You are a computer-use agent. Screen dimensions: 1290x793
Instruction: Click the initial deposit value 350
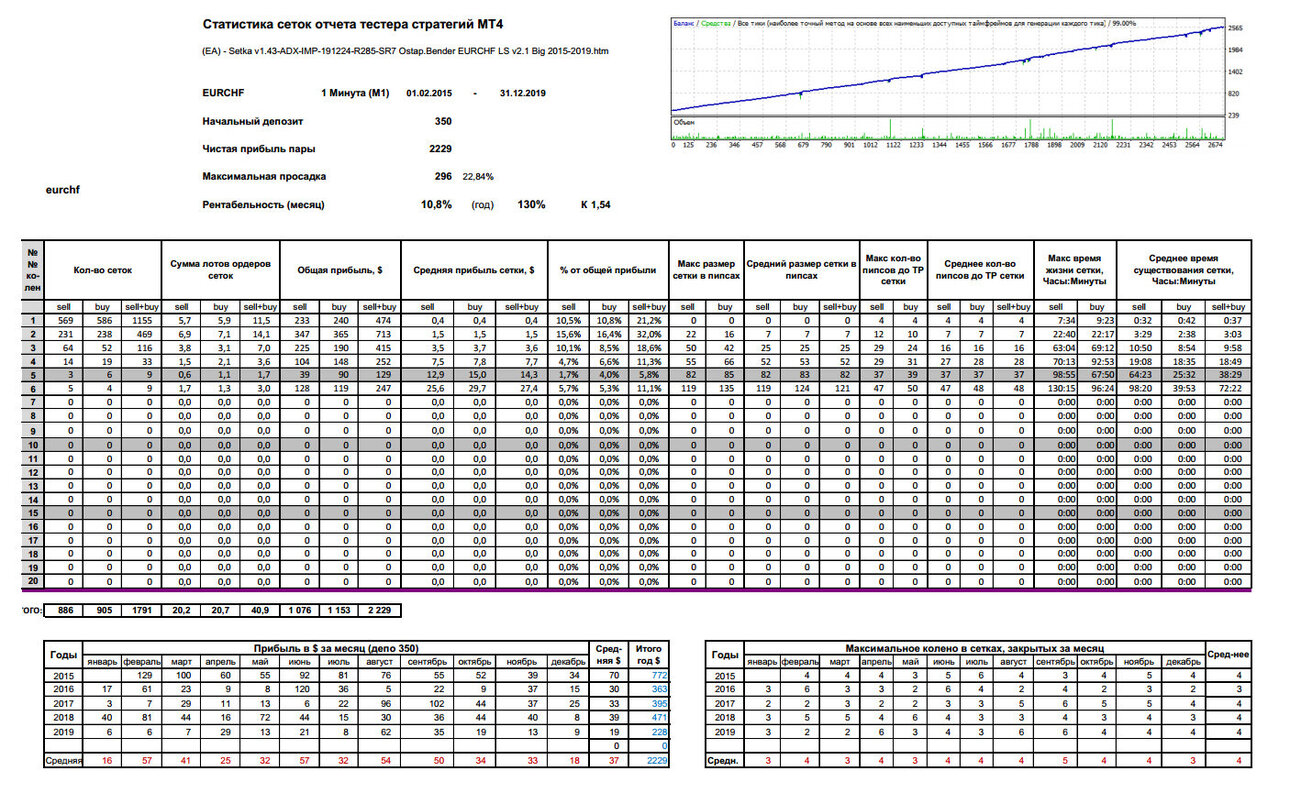443,121
